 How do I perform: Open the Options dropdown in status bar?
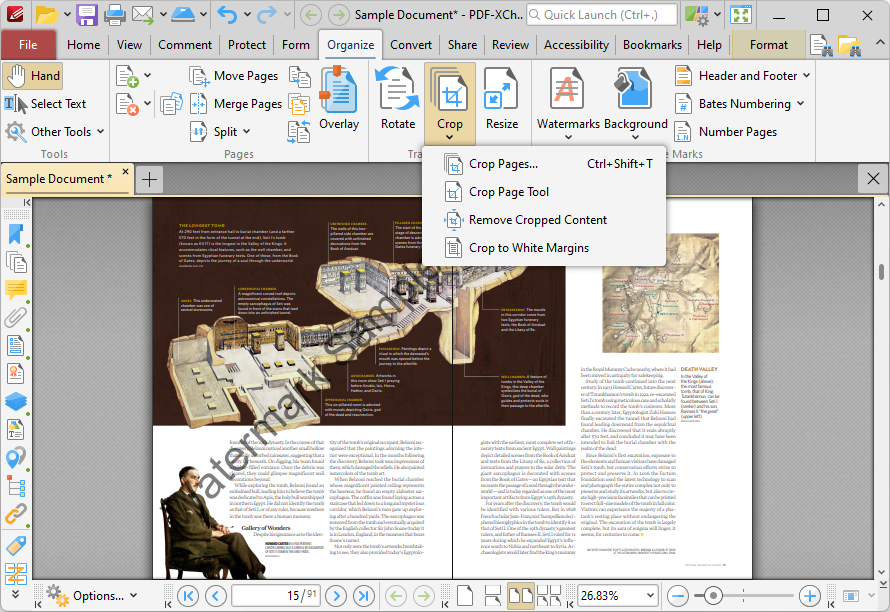click(93, 596)
